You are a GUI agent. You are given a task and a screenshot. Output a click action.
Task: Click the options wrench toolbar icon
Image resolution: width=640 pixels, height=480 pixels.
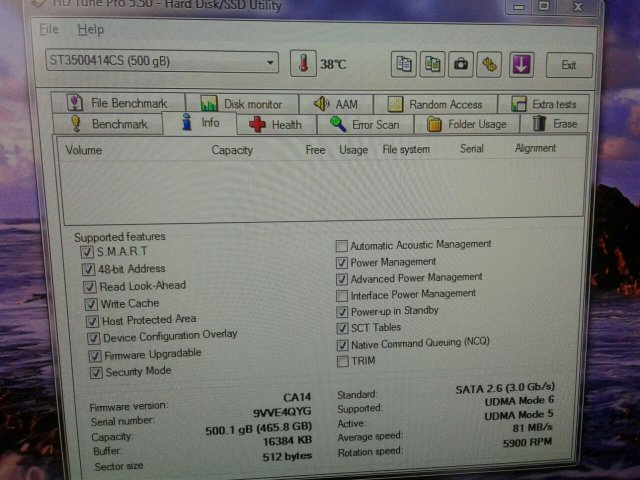490,64
